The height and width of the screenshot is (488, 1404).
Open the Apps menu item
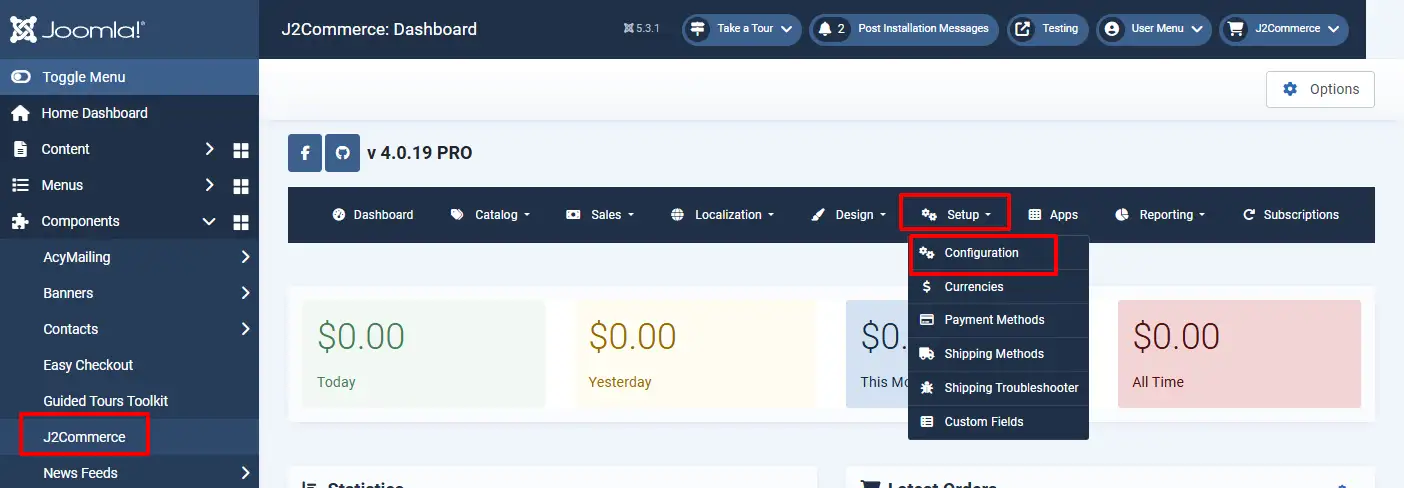coord(1053,215)
